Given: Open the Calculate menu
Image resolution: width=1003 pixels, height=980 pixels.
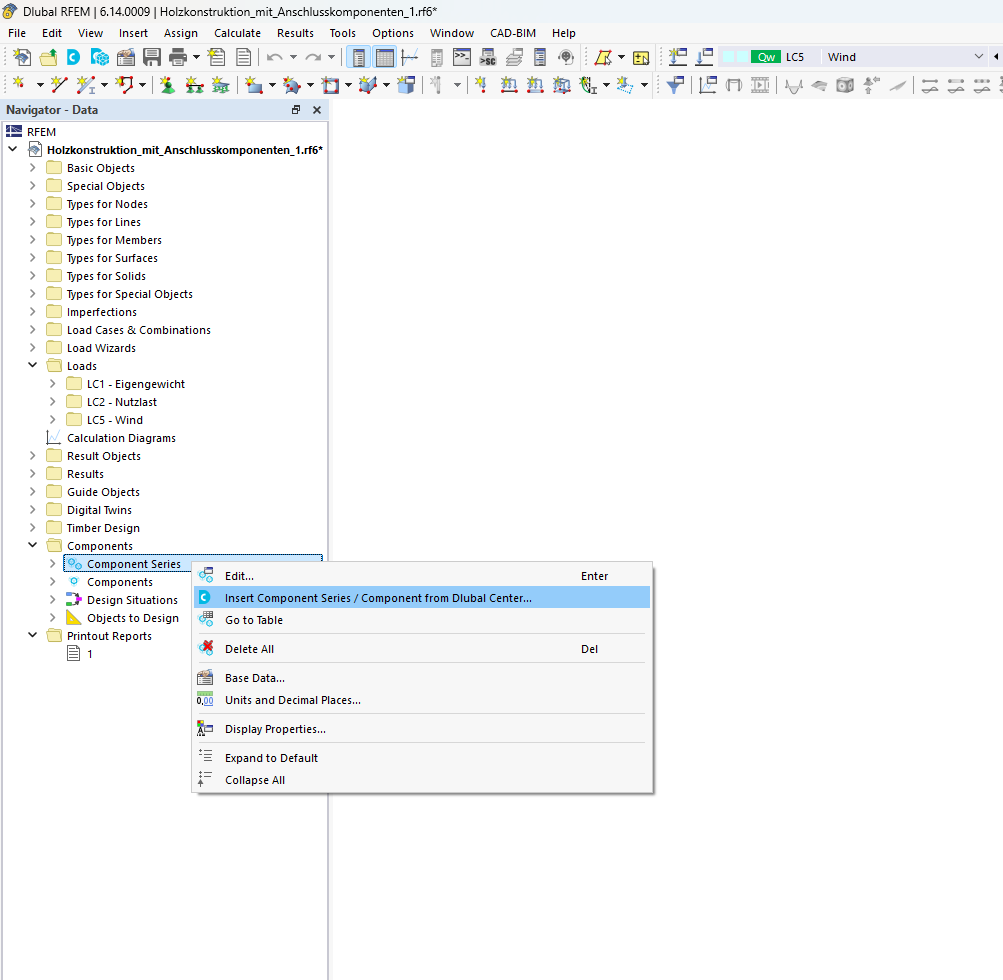Looking at the screenshot, I should click(x=237, y=33).
